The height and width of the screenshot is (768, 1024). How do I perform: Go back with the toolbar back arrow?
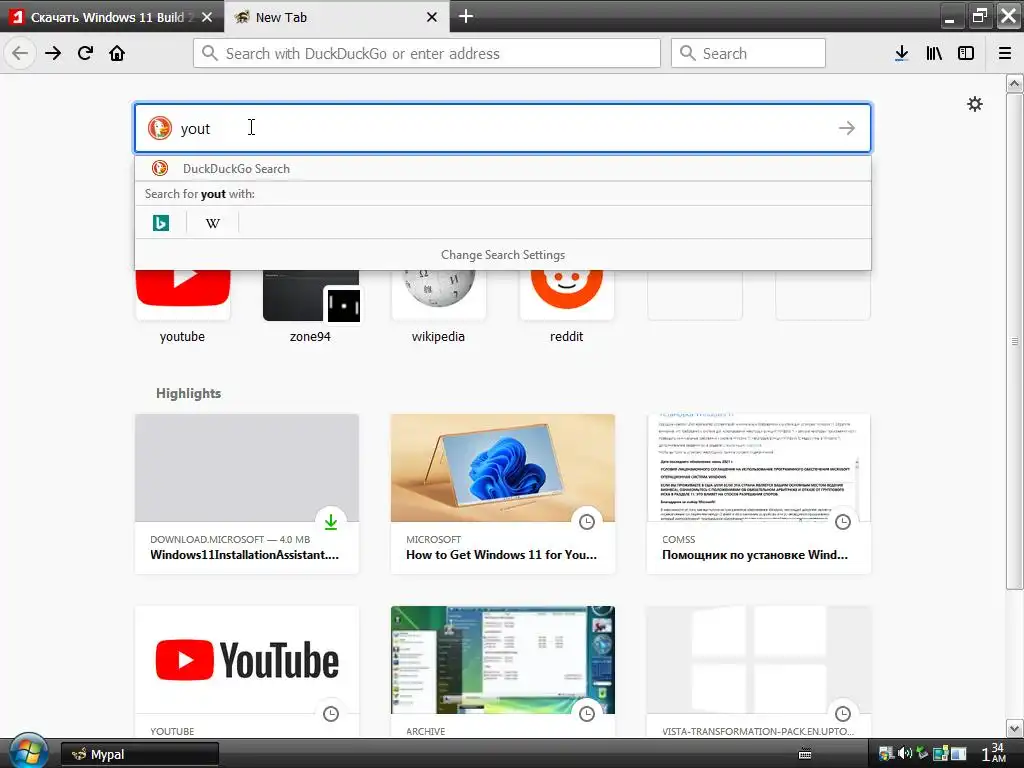(20, 53)
